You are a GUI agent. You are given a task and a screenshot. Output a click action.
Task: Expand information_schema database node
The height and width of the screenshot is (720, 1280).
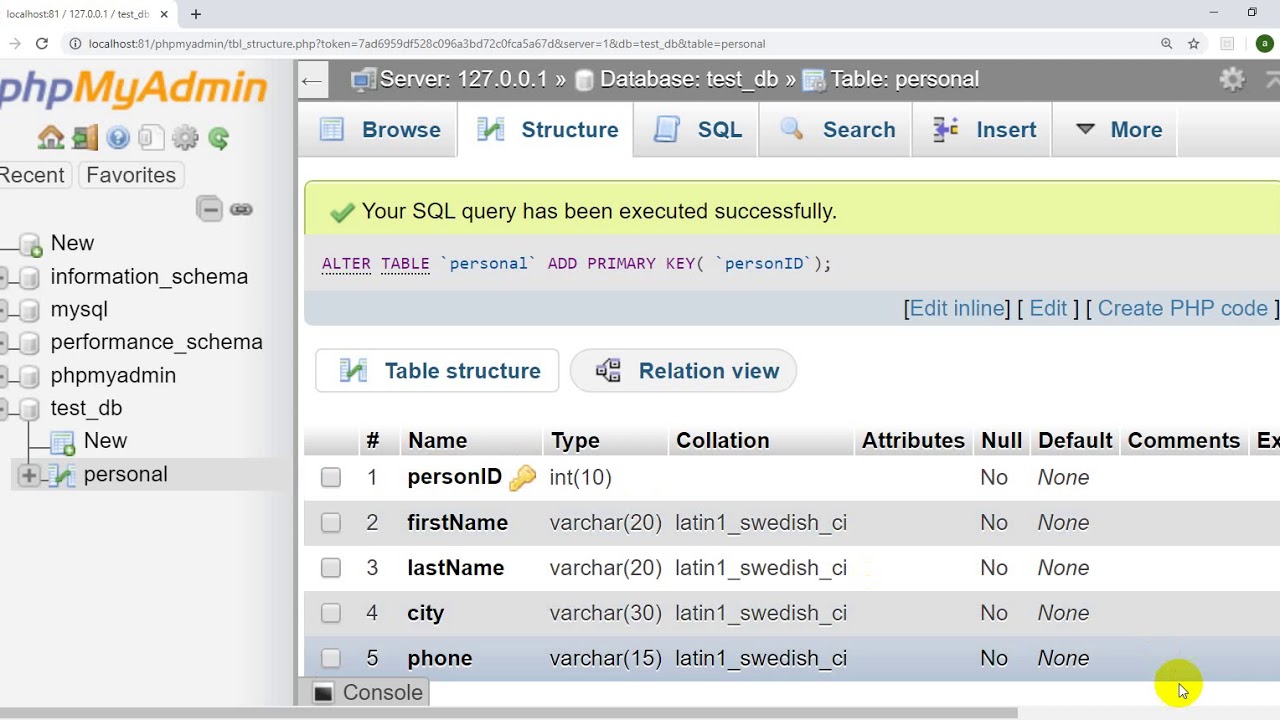point(5,277)
